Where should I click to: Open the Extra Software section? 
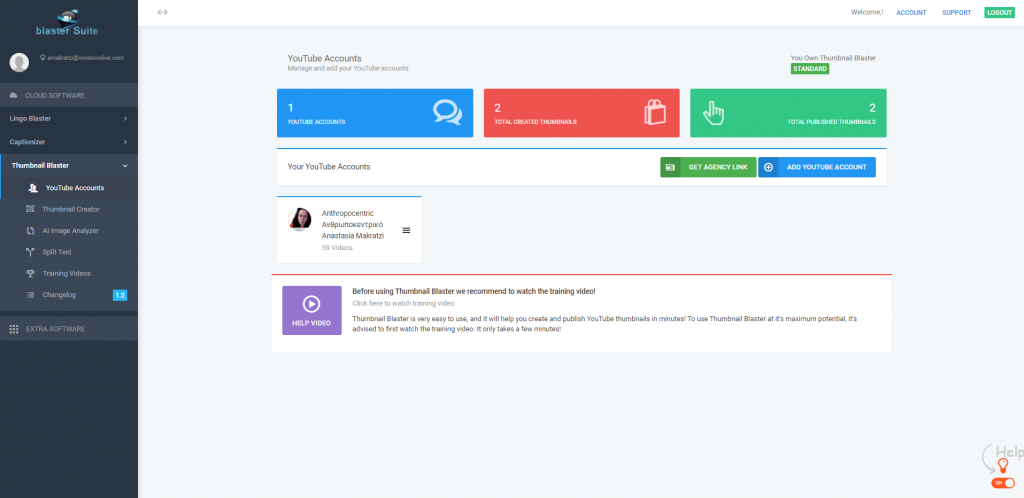click(69, 329)
